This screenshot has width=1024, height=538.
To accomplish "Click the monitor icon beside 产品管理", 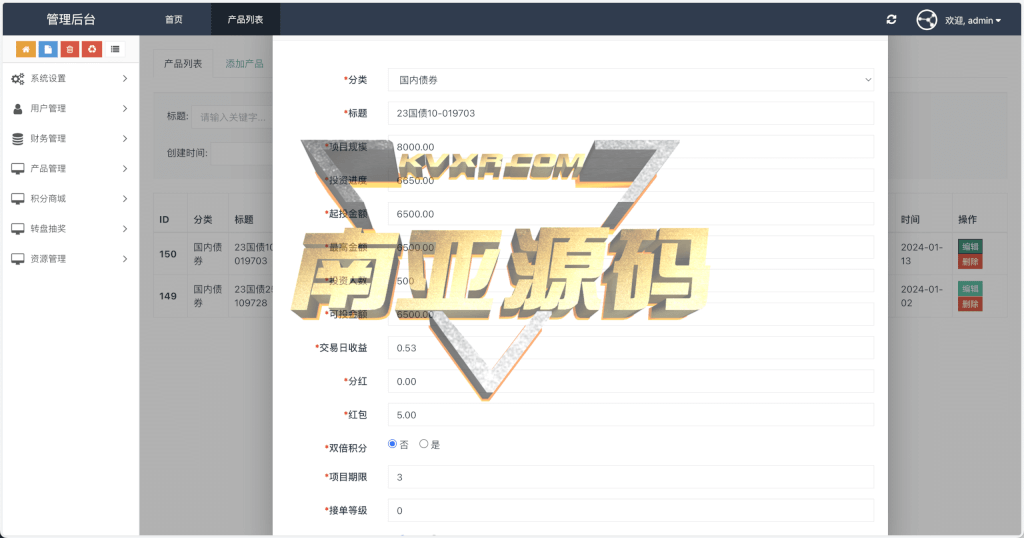I will point(18,168).
